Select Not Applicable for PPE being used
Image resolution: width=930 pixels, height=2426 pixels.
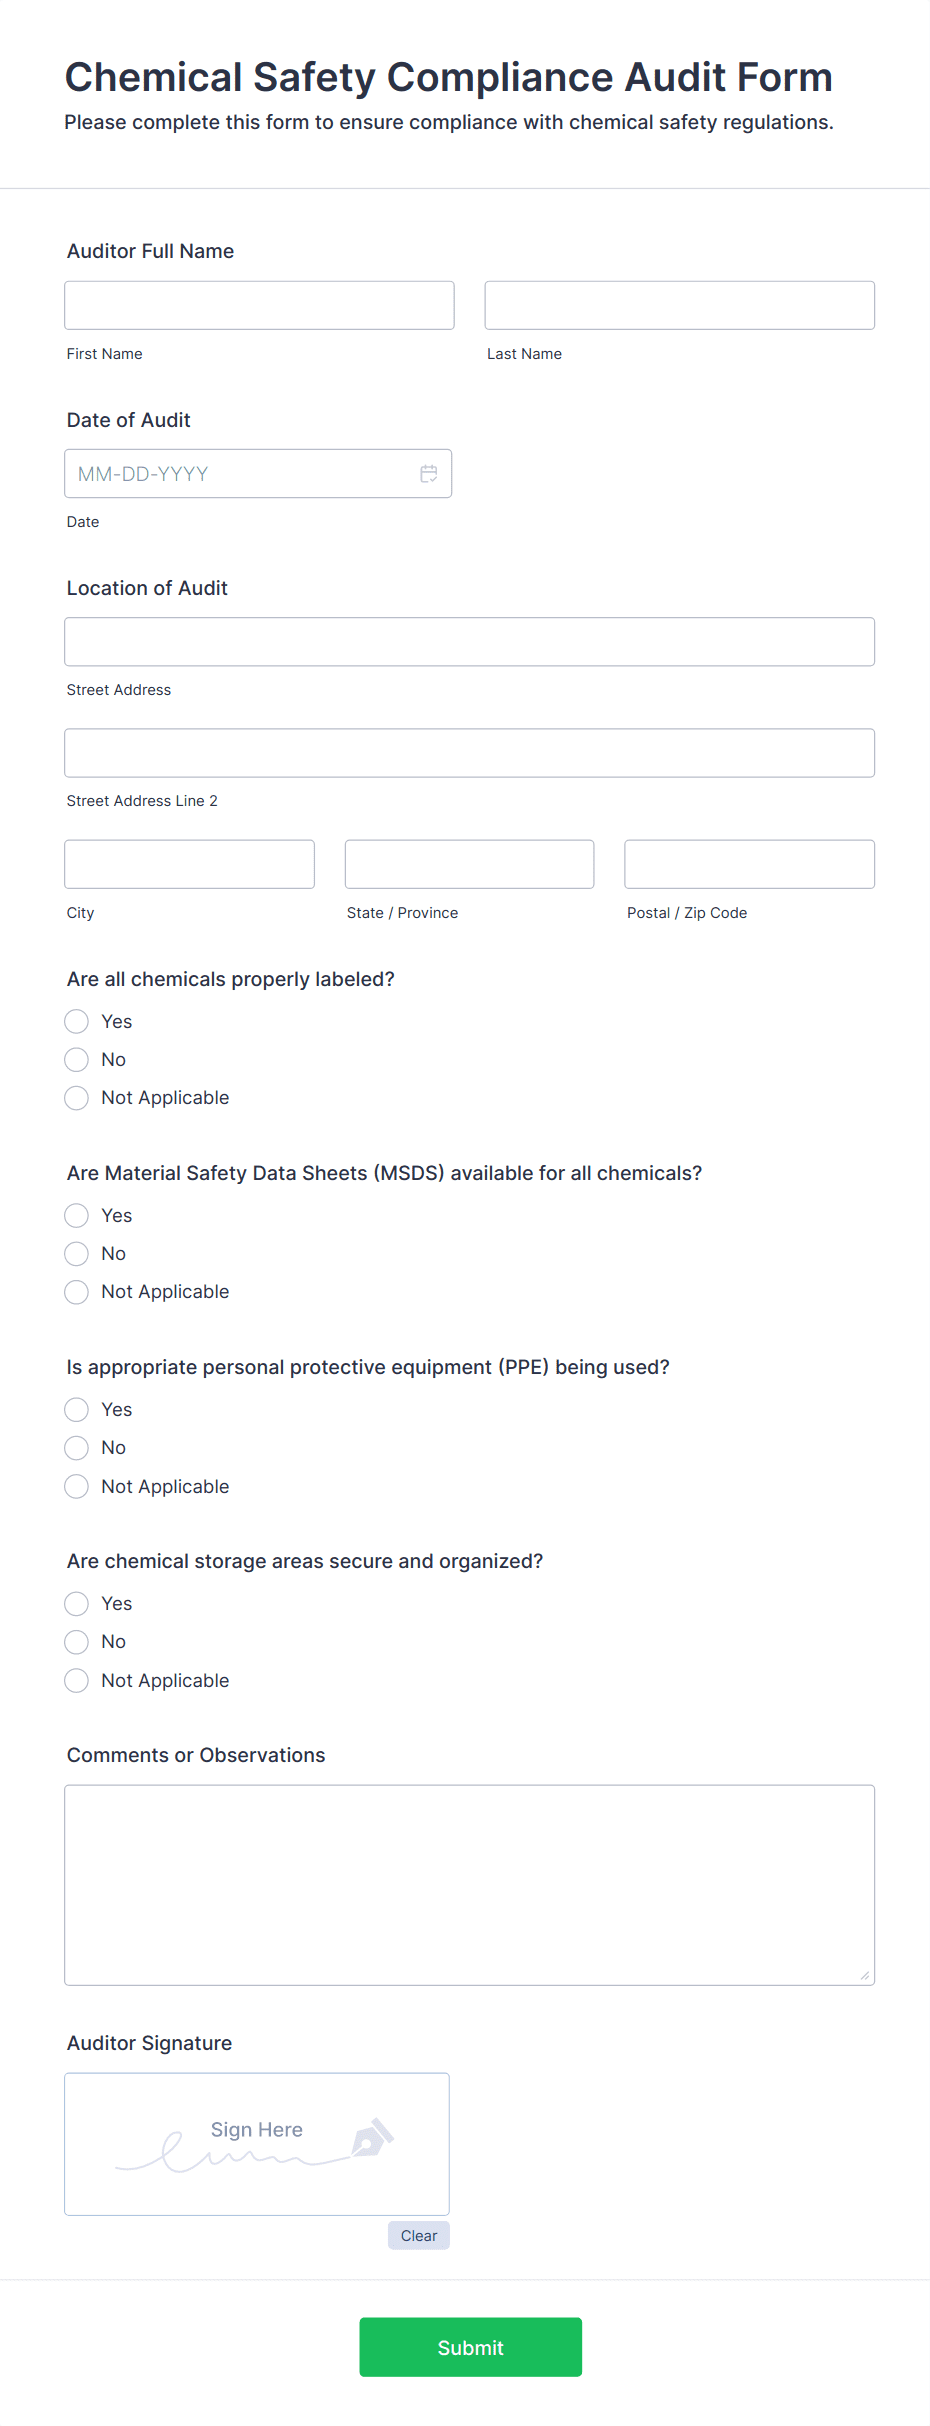[x=76, y=1486]
